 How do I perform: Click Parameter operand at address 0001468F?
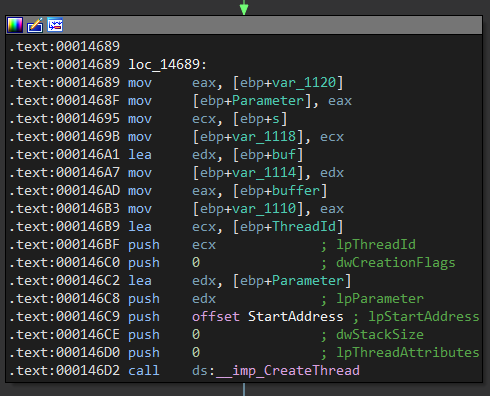pyautogui.click(x=268, y=100)
